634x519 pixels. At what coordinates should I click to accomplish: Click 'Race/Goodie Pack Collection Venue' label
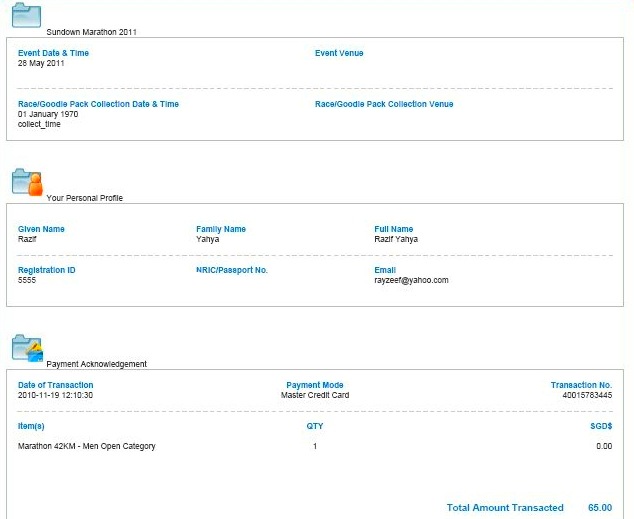(x=384, y=104)
